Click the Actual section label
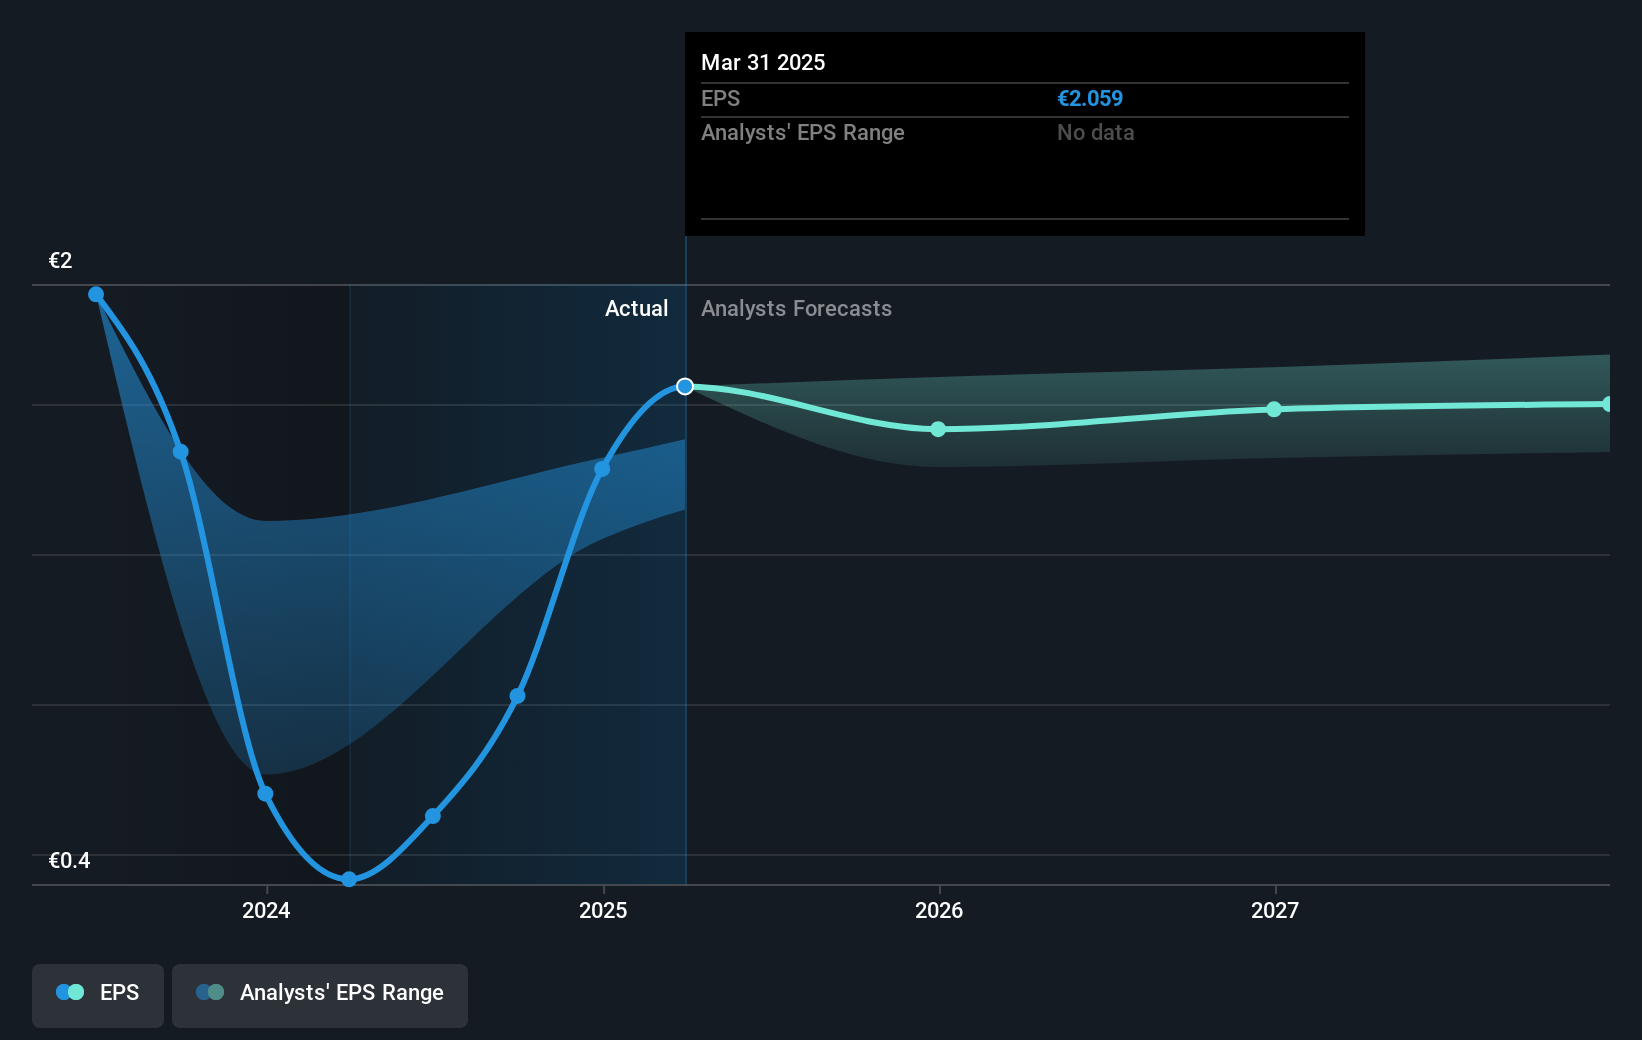This screenshot has width=1642, height=1040. tap(636, 308)
